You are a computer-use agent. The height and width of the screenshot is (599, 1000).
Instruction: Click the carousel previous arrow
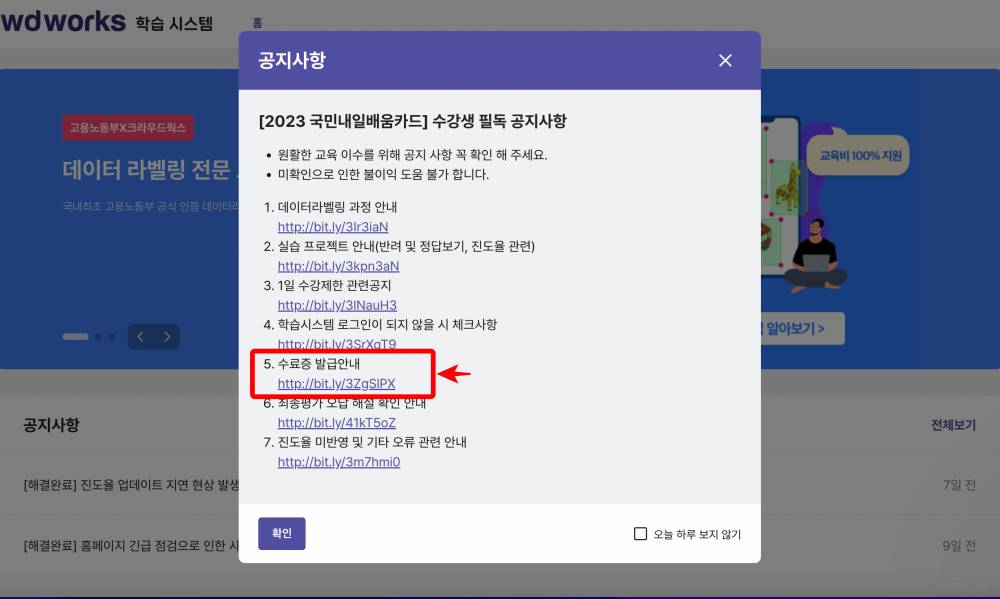[x=140, y=337]
